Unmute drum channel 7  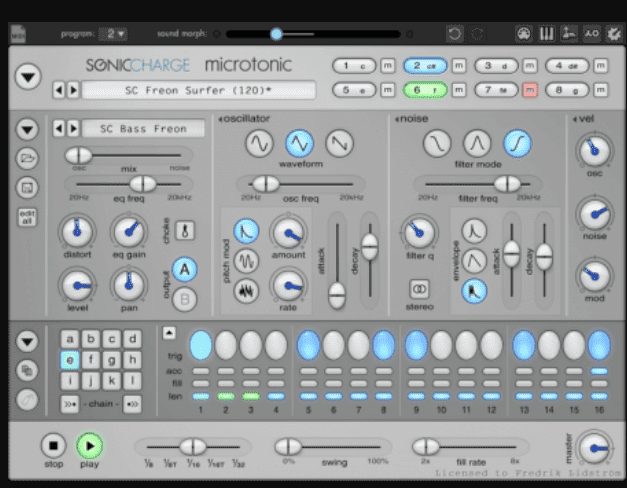tap(530, 90)
